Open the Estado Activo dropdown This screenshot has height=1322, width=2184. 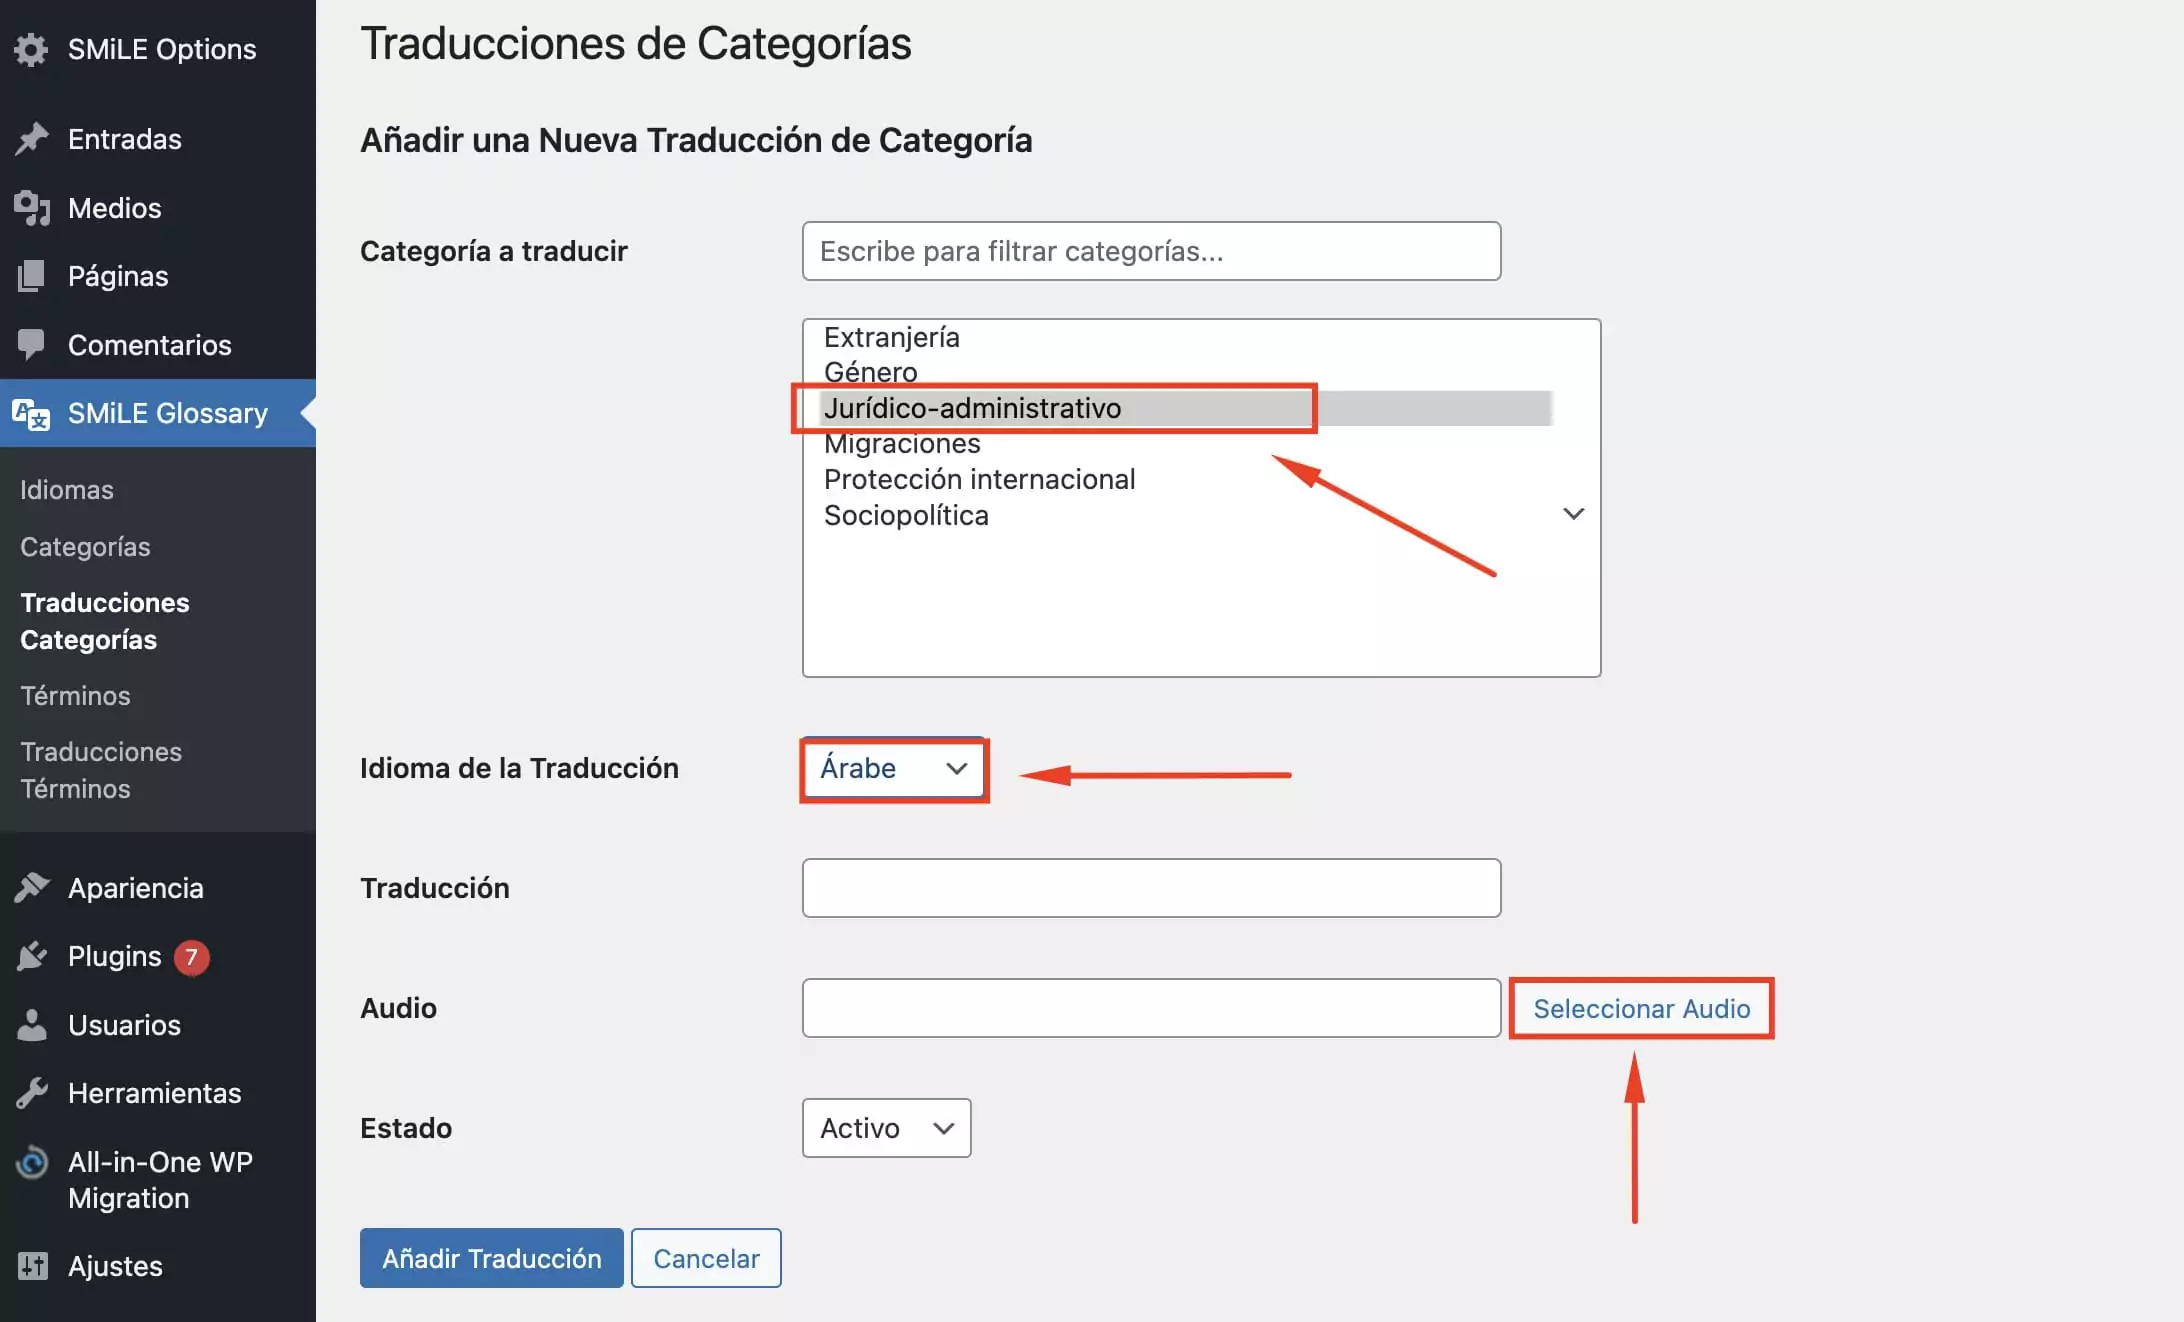tap(885, 1127)
